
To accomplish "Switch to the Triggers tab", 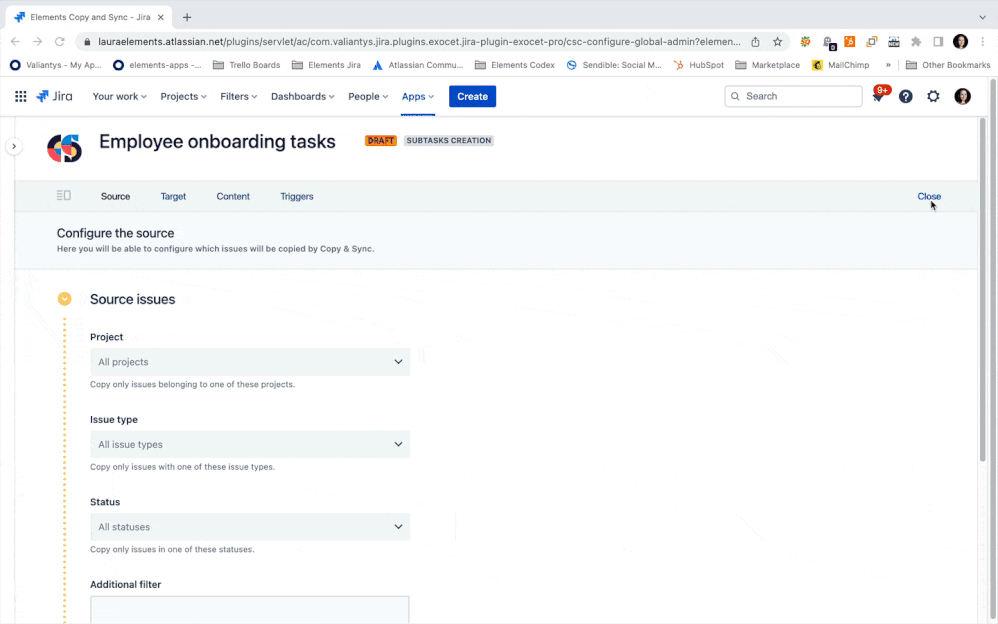I will [x=296, y=196].
